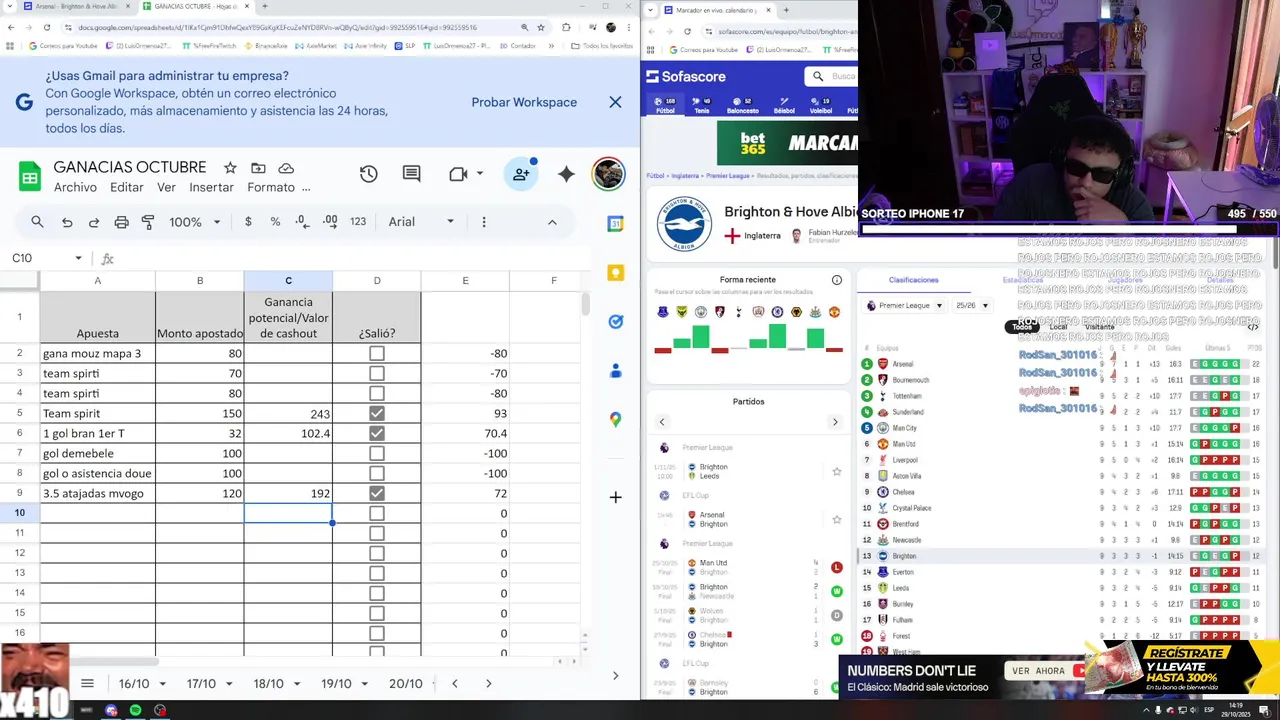Tick the checkbox in row 10

click(x=377, y=513)
